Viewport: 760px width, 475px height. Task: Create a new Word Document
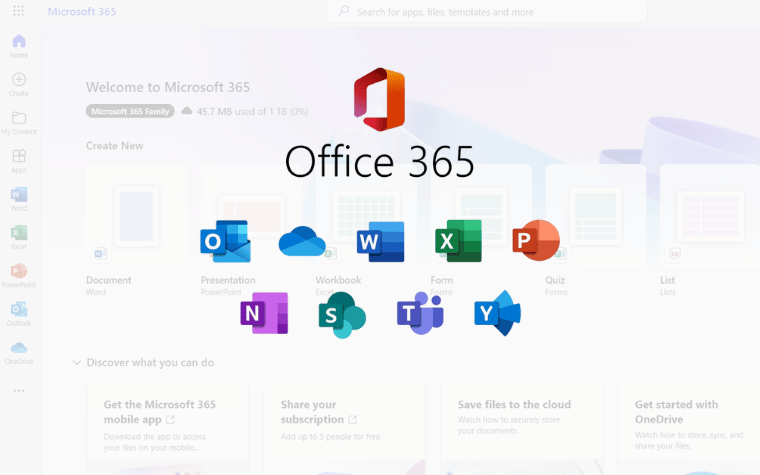coord(137,230)
